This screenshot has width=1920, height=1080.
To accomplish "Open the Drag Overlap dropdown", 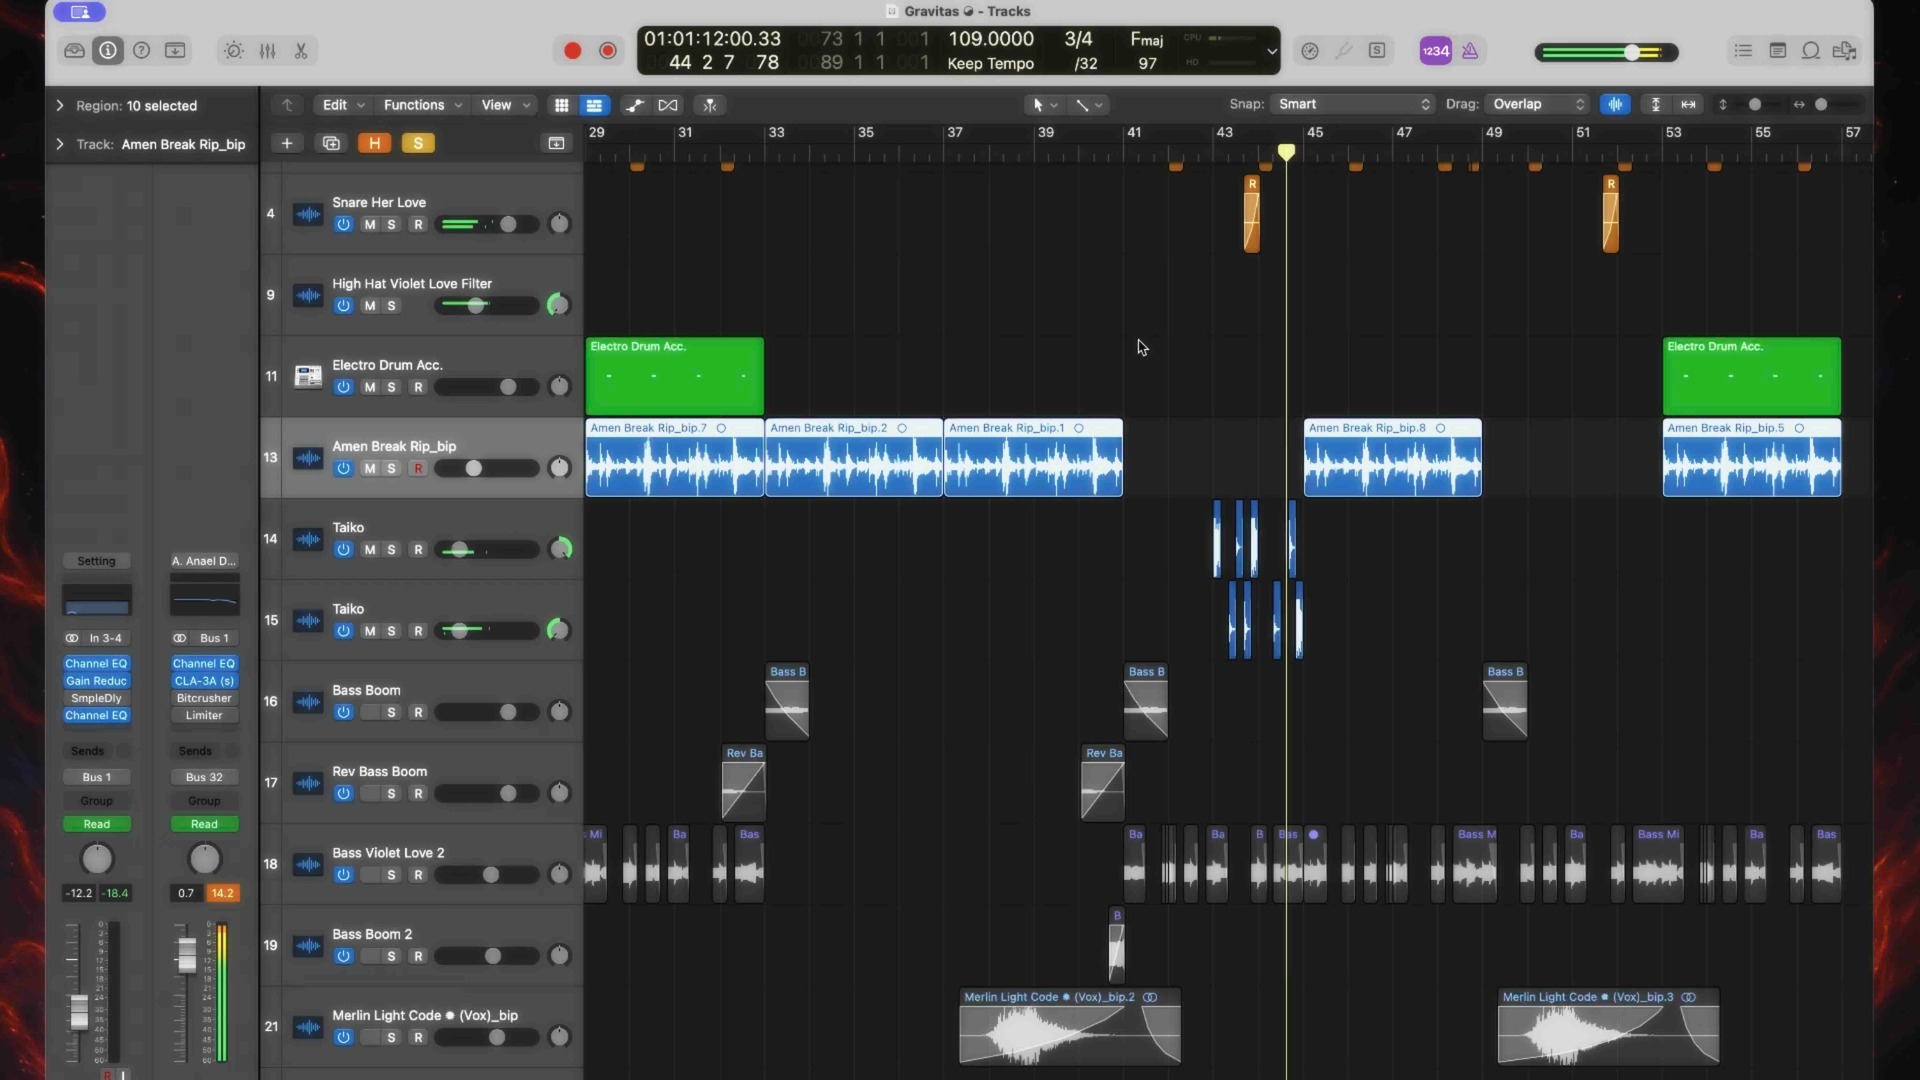I will point(1538,105).
